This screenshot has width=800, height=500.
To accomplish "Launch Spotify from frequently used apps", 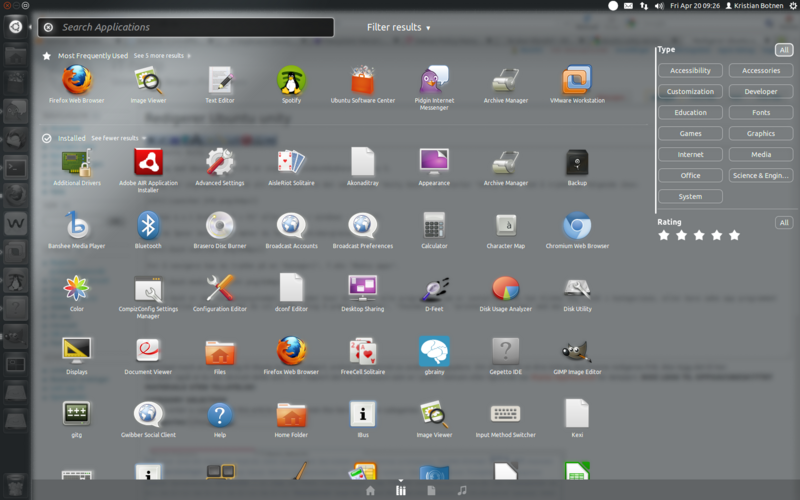I will point(291,81).
